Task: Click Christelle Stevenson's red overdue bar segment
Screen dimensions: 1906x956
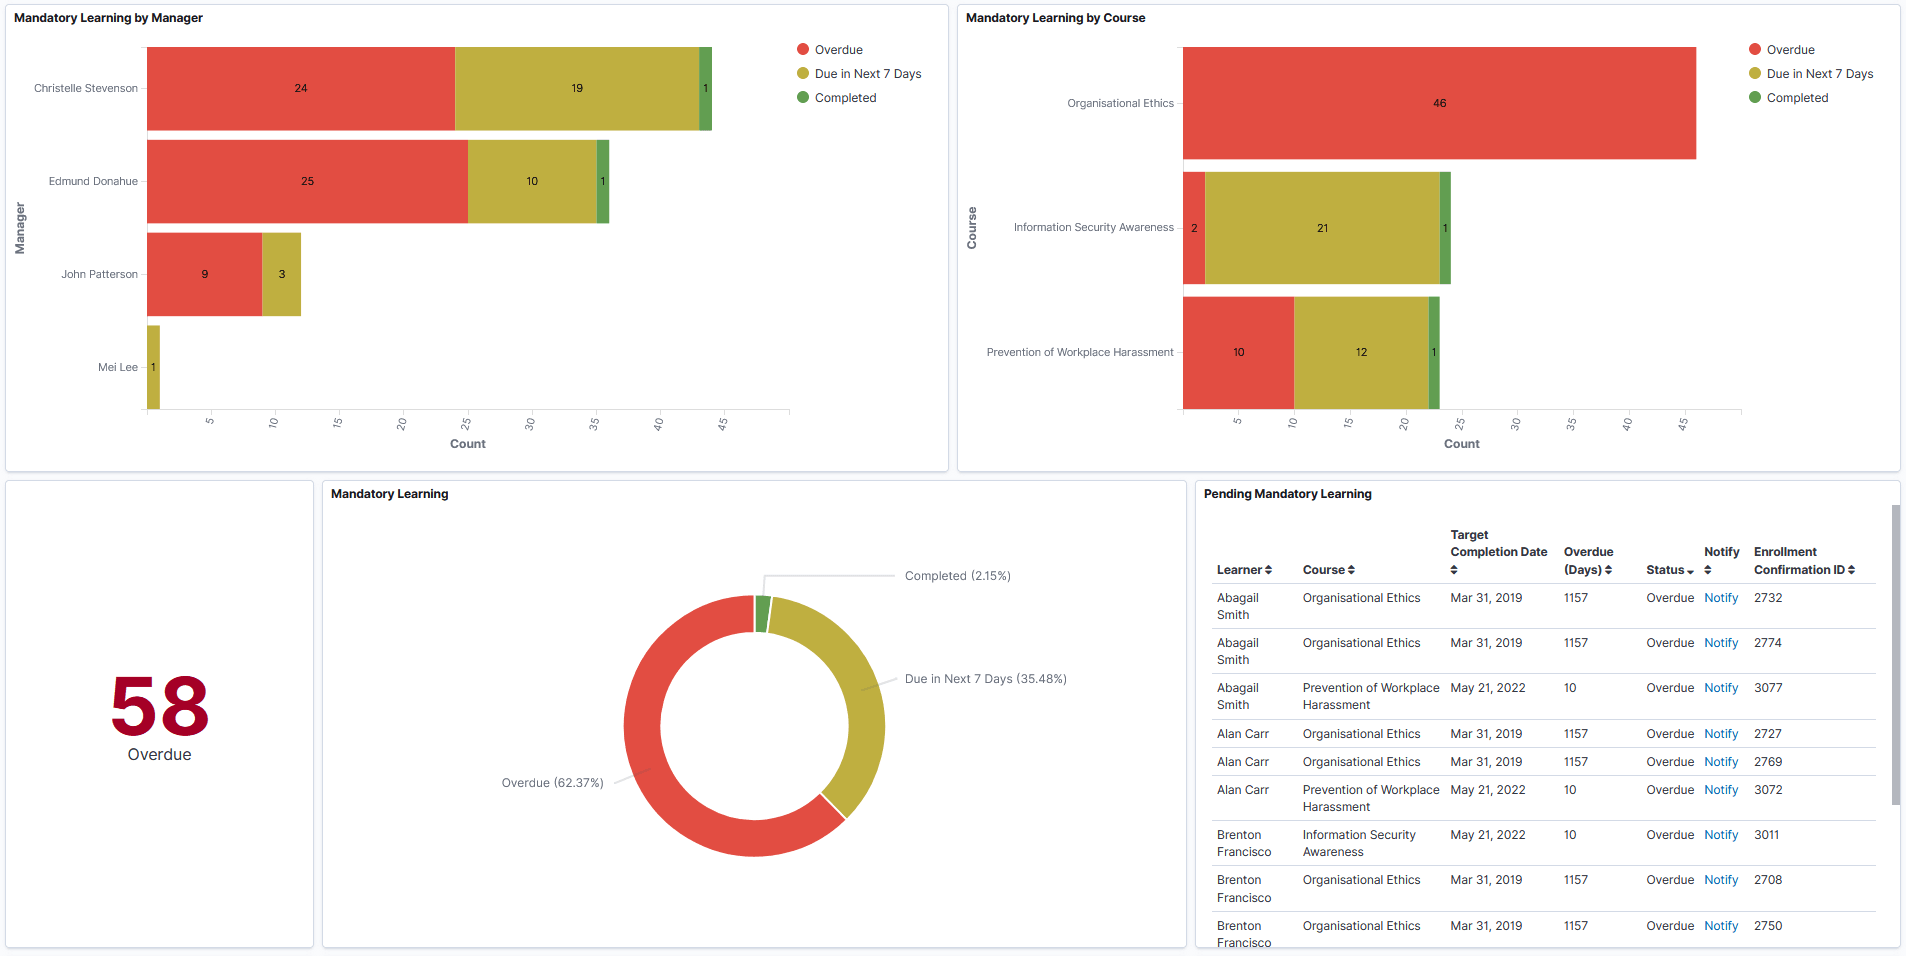Action: coord(300,88)
